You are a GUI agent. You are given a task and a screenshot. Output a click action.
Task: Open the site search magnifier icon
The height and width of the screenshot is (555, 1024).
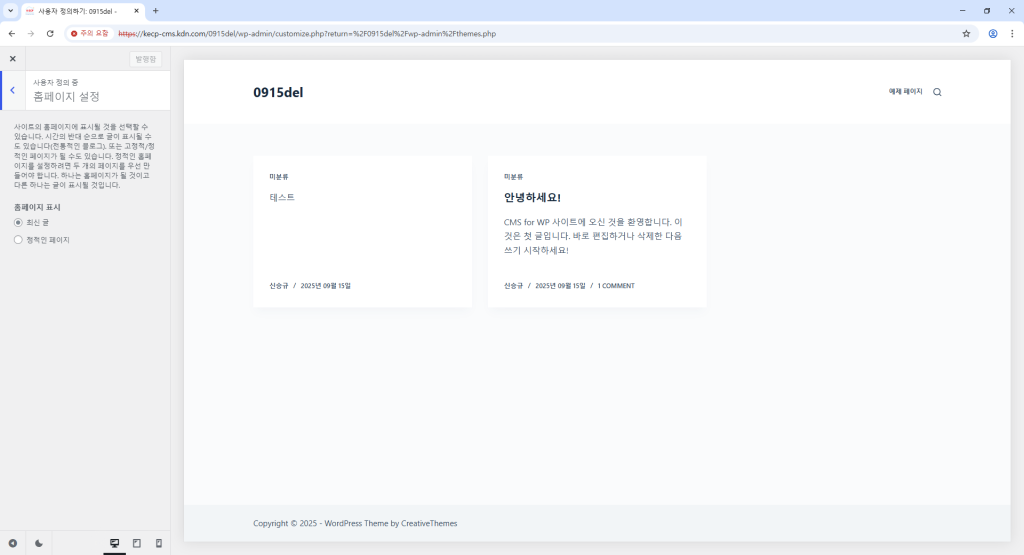(937, 92)
